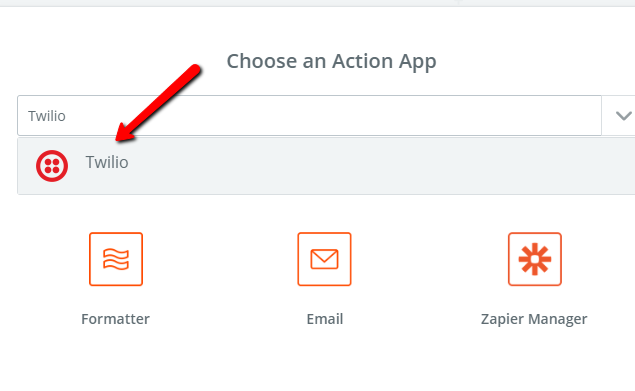Click the Choose an Action App heading
Viewport: 635px width, 391px height.
[x=331, y=62]
